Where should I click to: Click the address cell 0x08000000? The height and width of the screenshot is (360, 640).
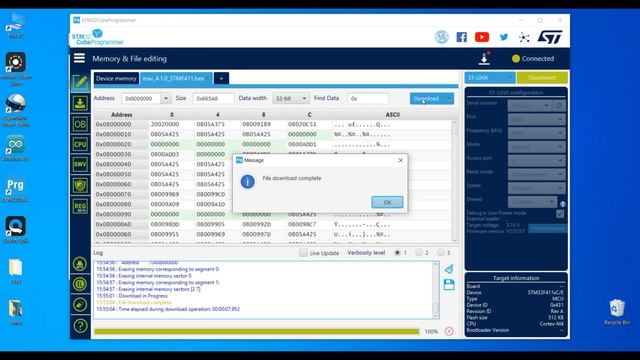(121, 124)
